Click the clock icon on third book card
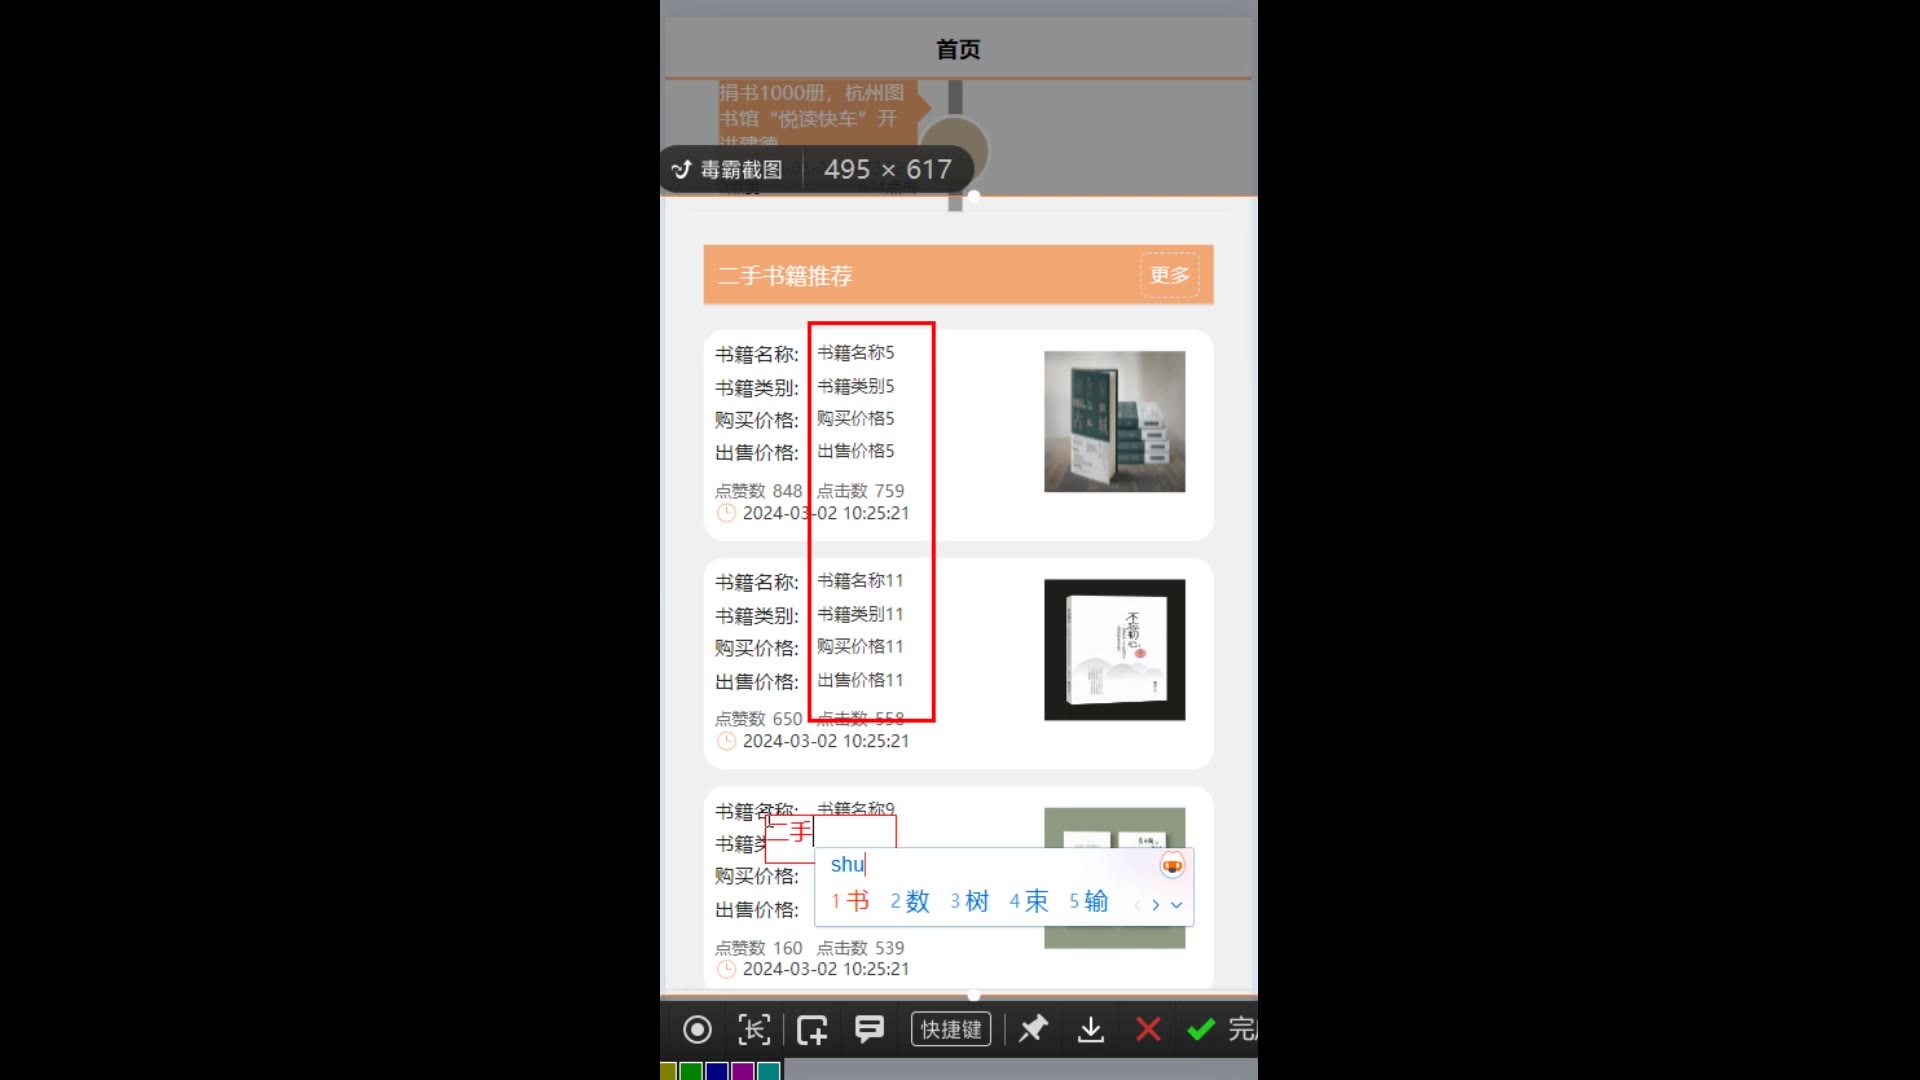 pyautogui.click(x=727, y=969)
